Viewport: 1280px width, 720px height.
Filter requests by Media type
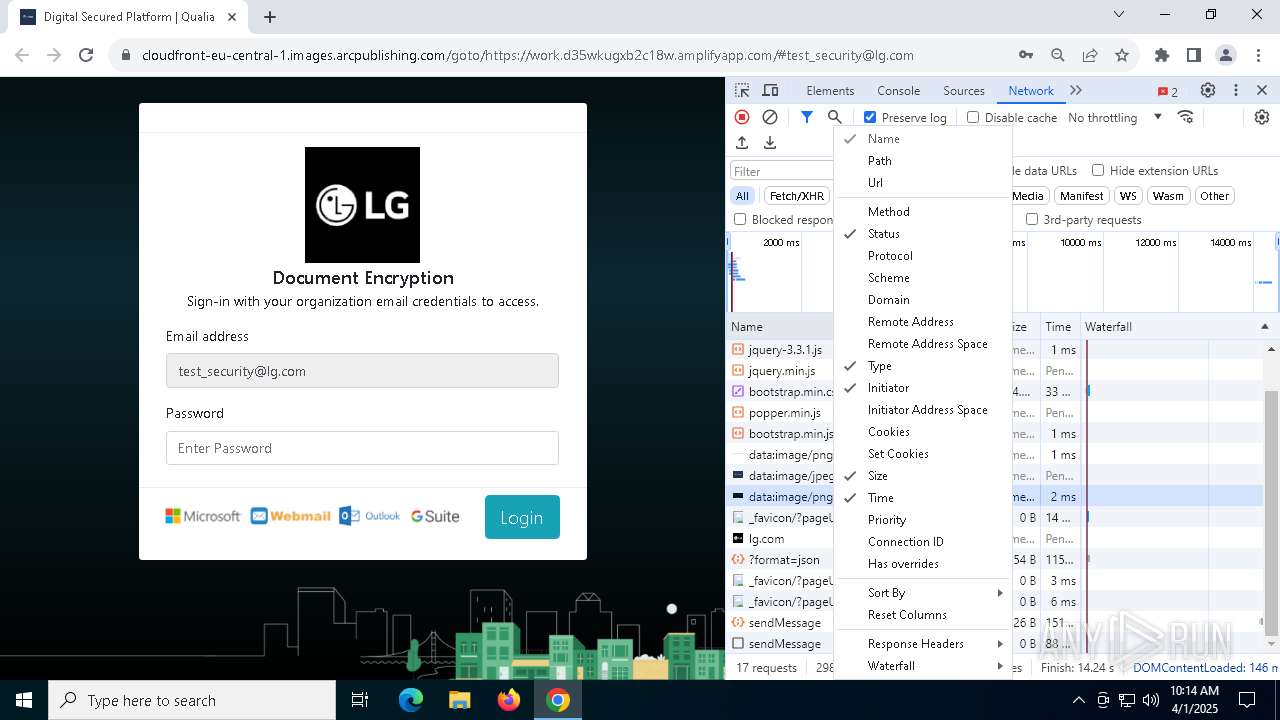pyautogui.click(x=1028, y=196)
